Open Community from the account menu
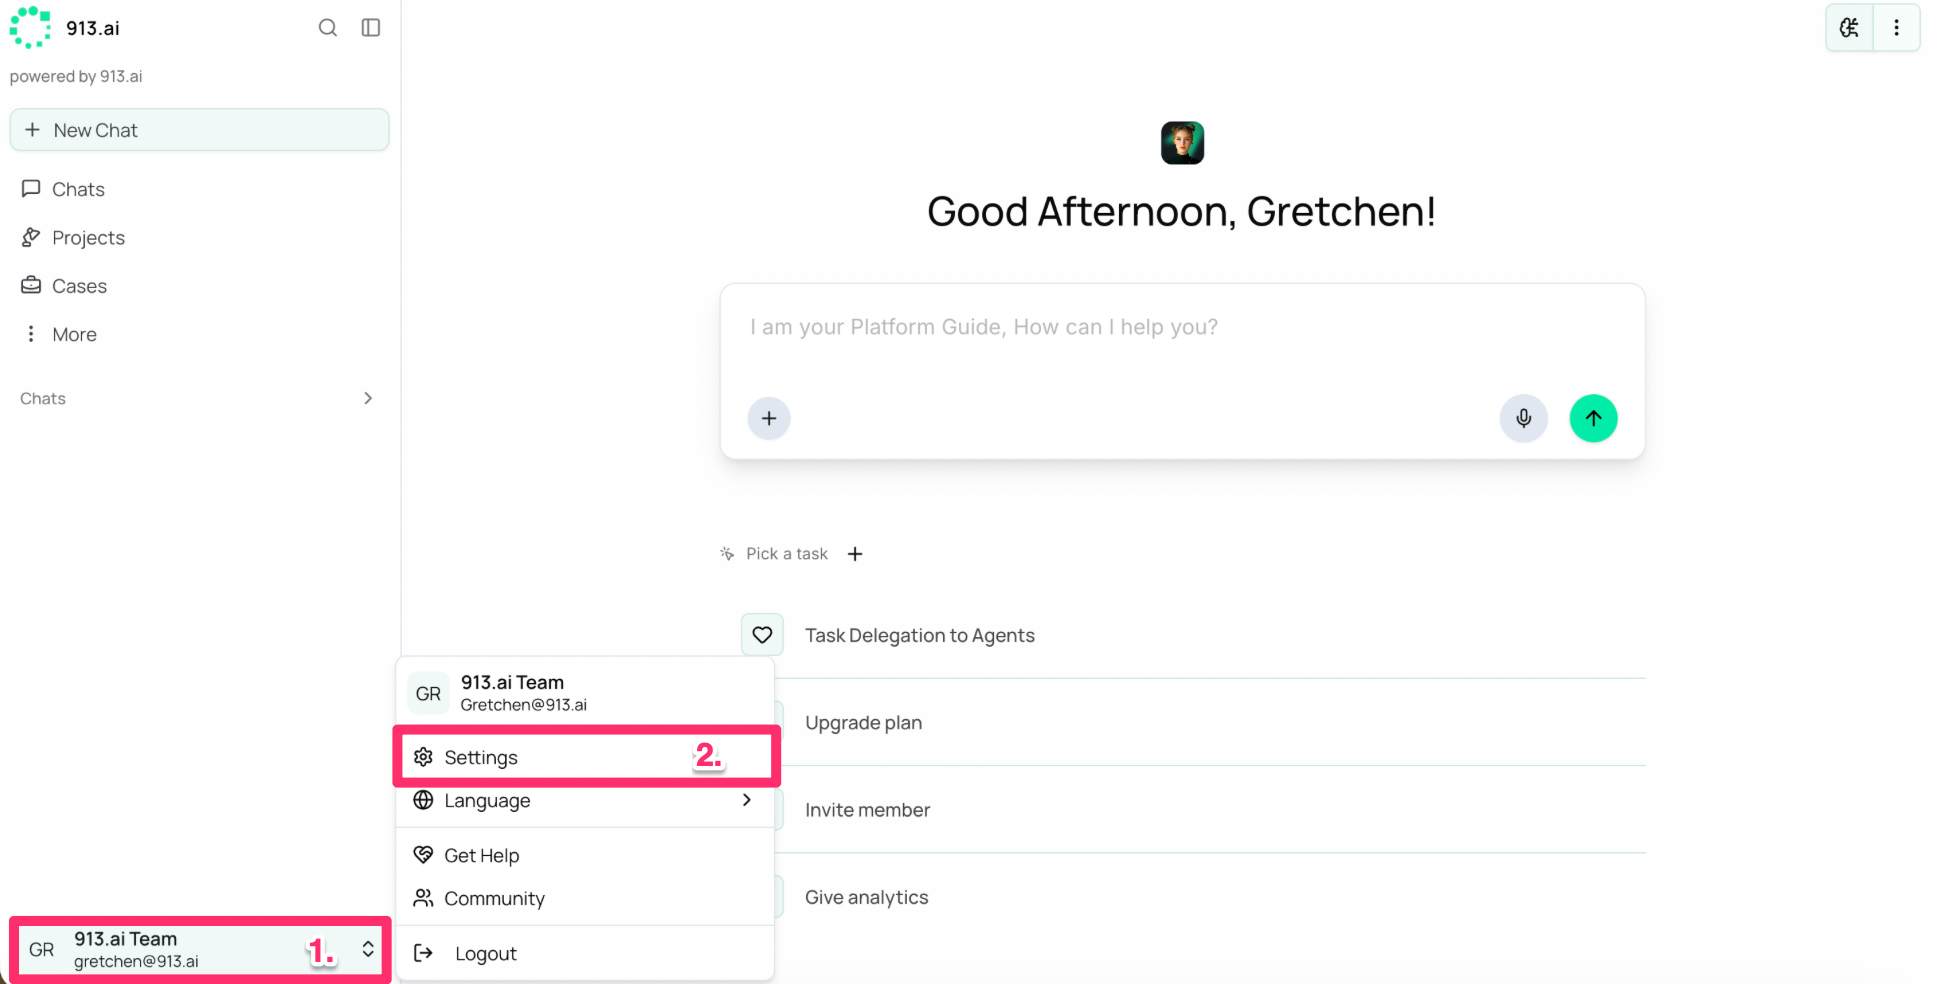 [585, 898]
